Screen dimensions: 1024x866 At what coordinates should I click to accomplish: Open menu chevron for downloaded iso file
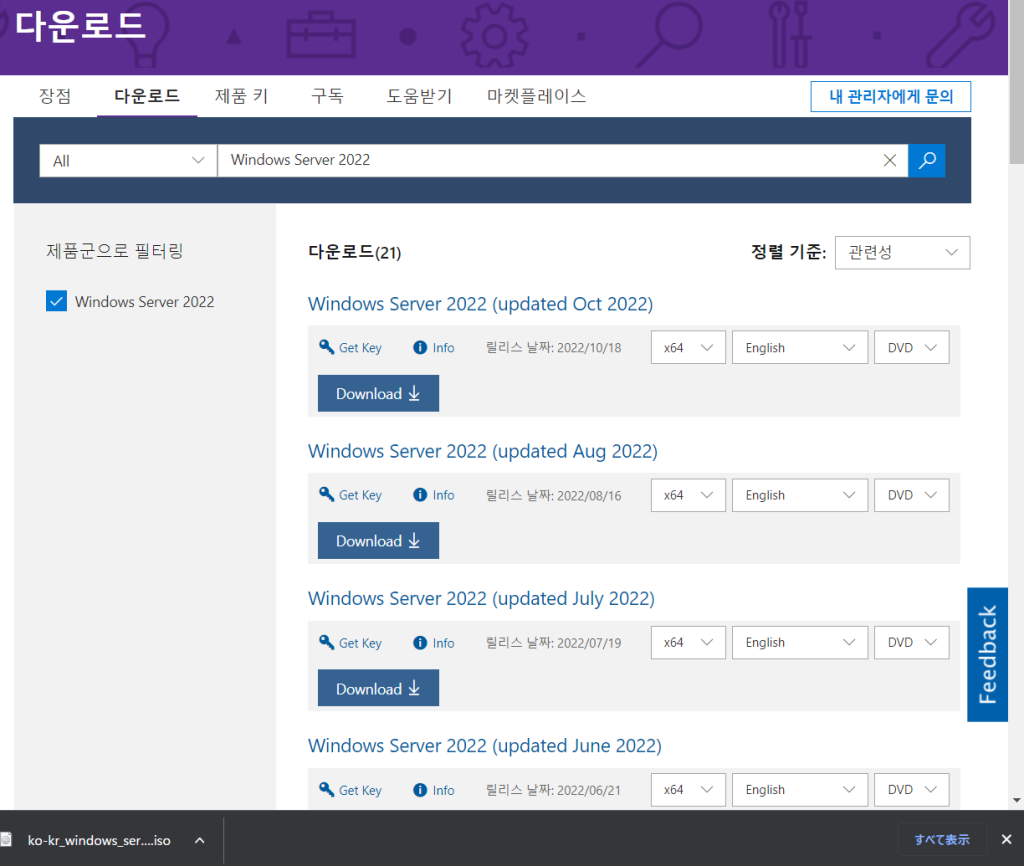click(x=199, y=840)
